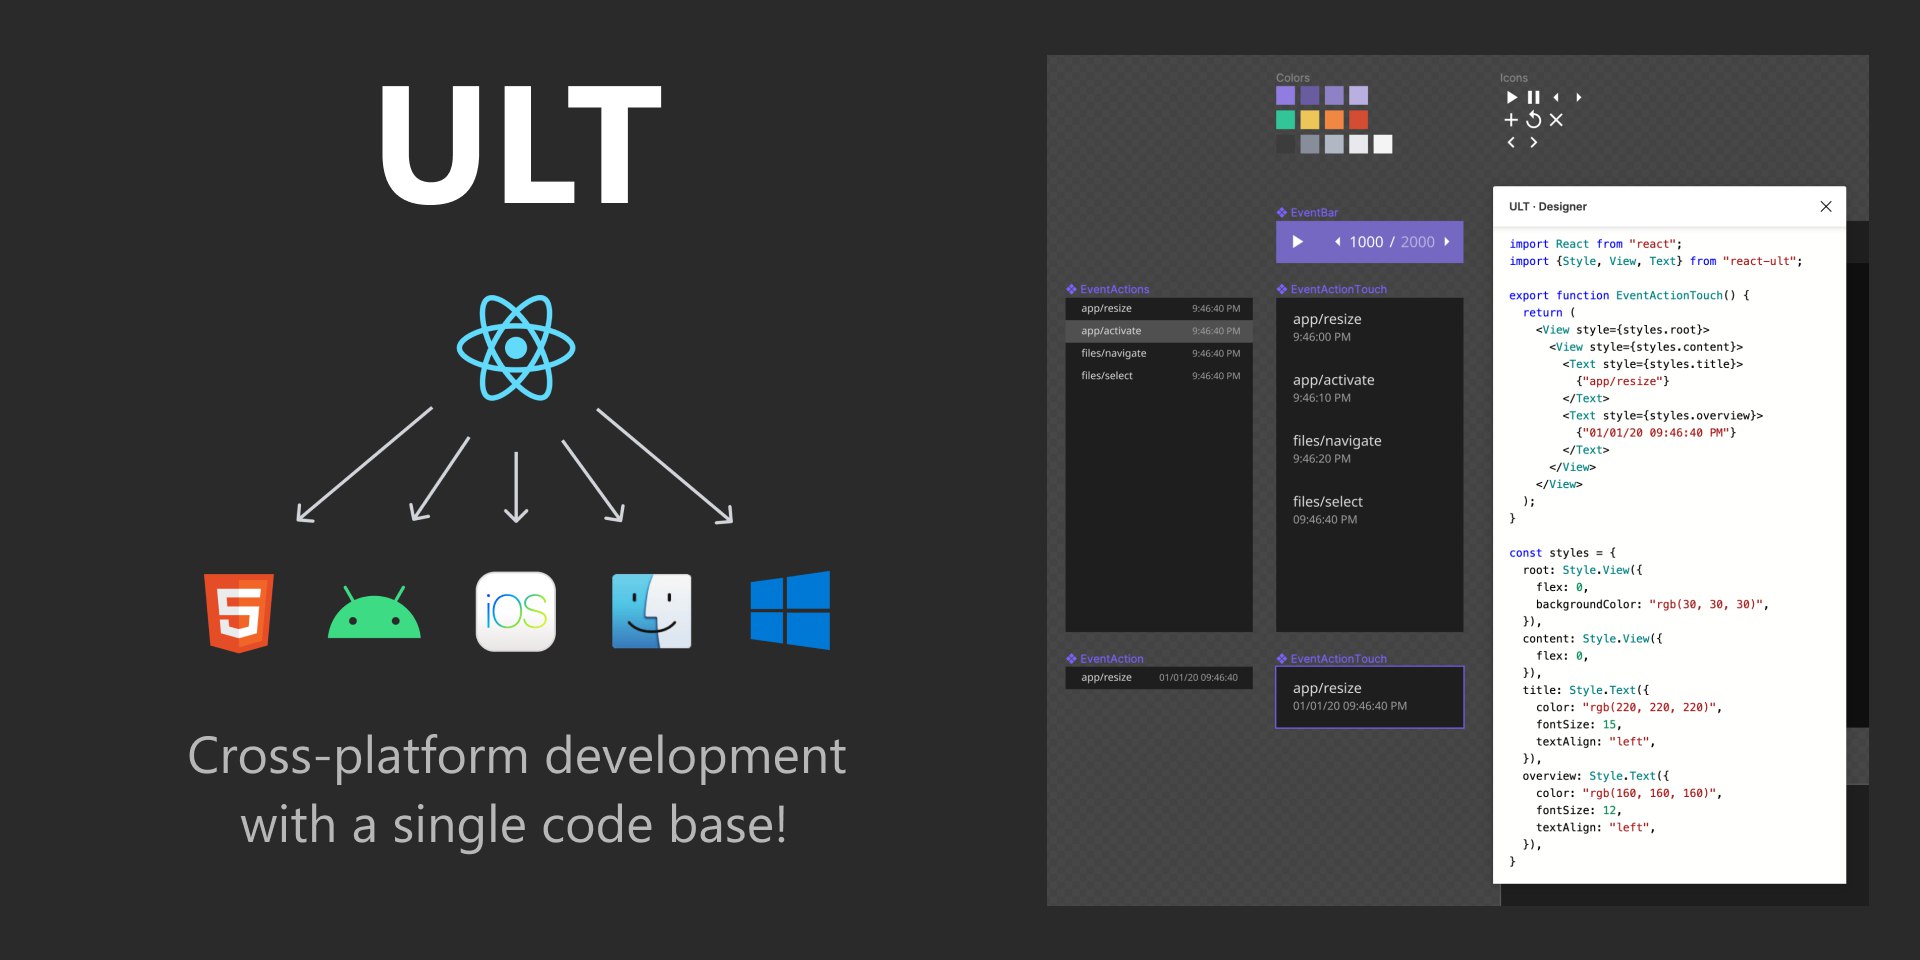The width and height of the screenshot is (1920, 960).
Task: Click the macOS Finder face logo
Action: click(652, 611)
